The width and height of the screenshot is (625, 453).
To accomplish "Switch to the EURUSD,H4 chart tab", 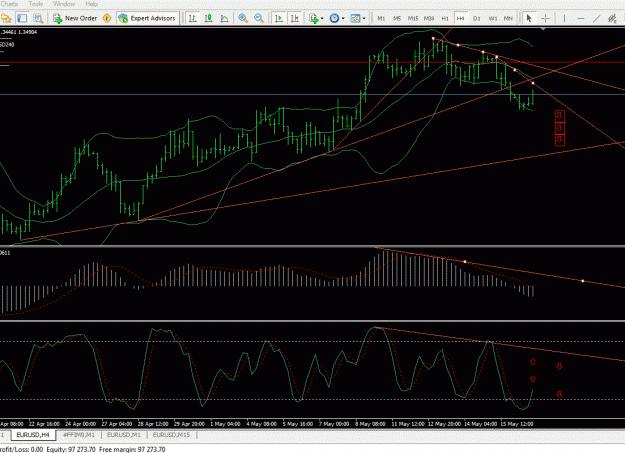I will click(x=33, y=435).
